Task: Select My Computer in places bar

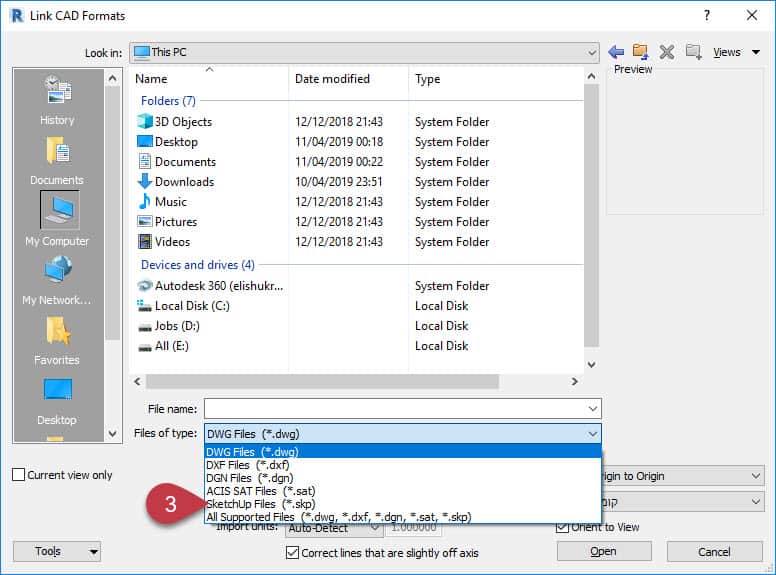Action: [x=57, y=219]
